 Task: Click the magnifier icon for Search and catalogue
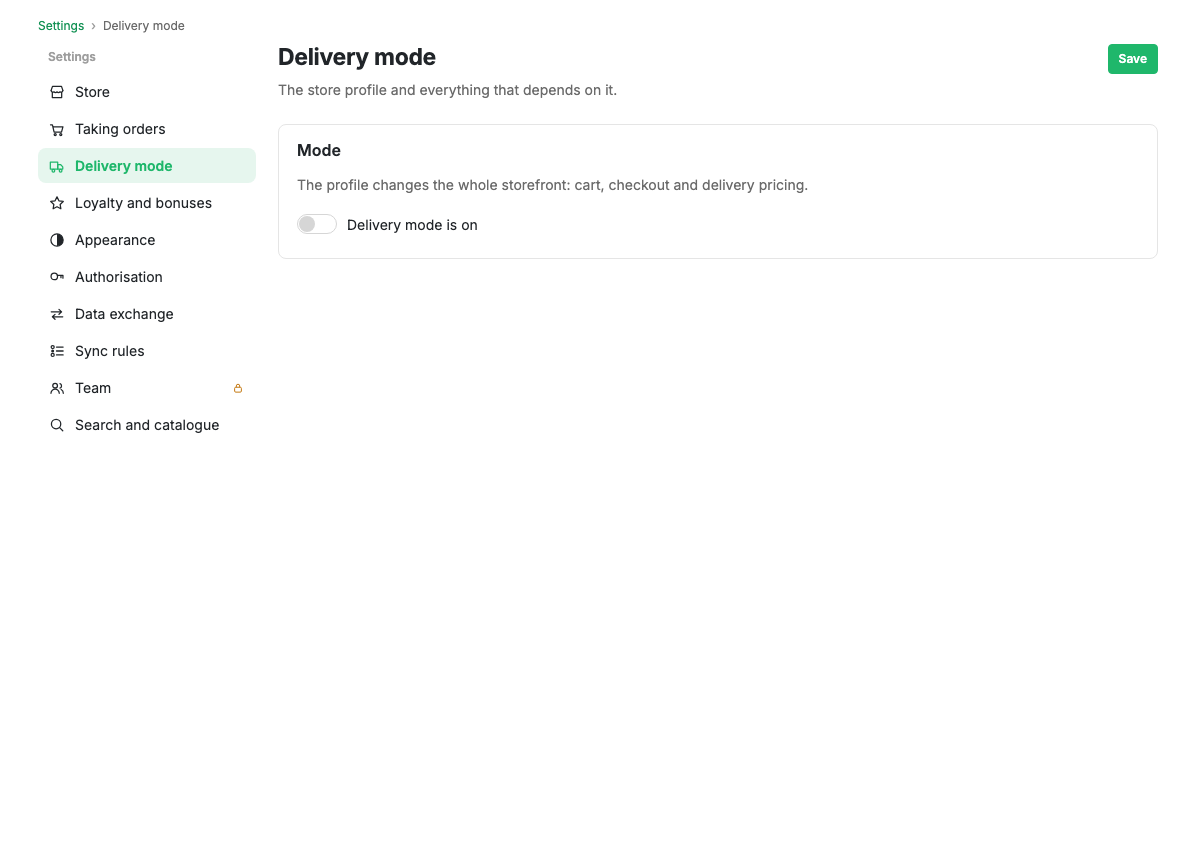[x=57, y=426]
